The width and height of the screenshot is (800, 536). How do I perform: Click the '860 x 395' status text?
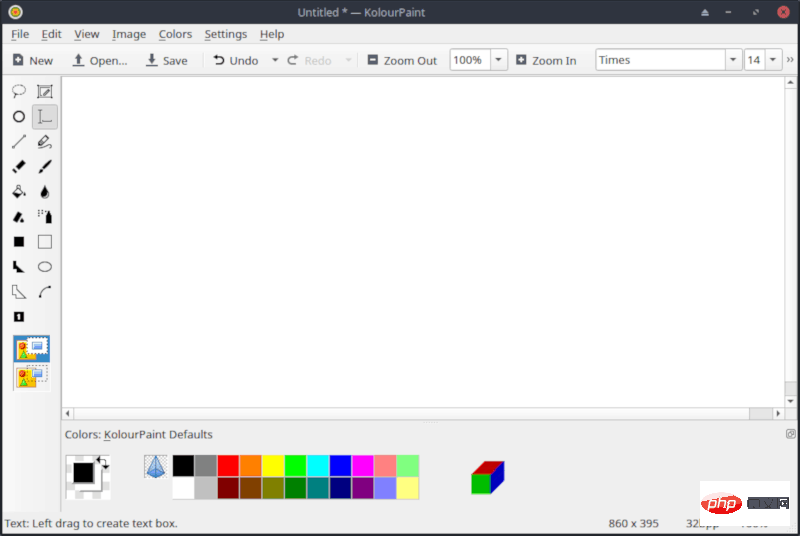coord(633,523)
